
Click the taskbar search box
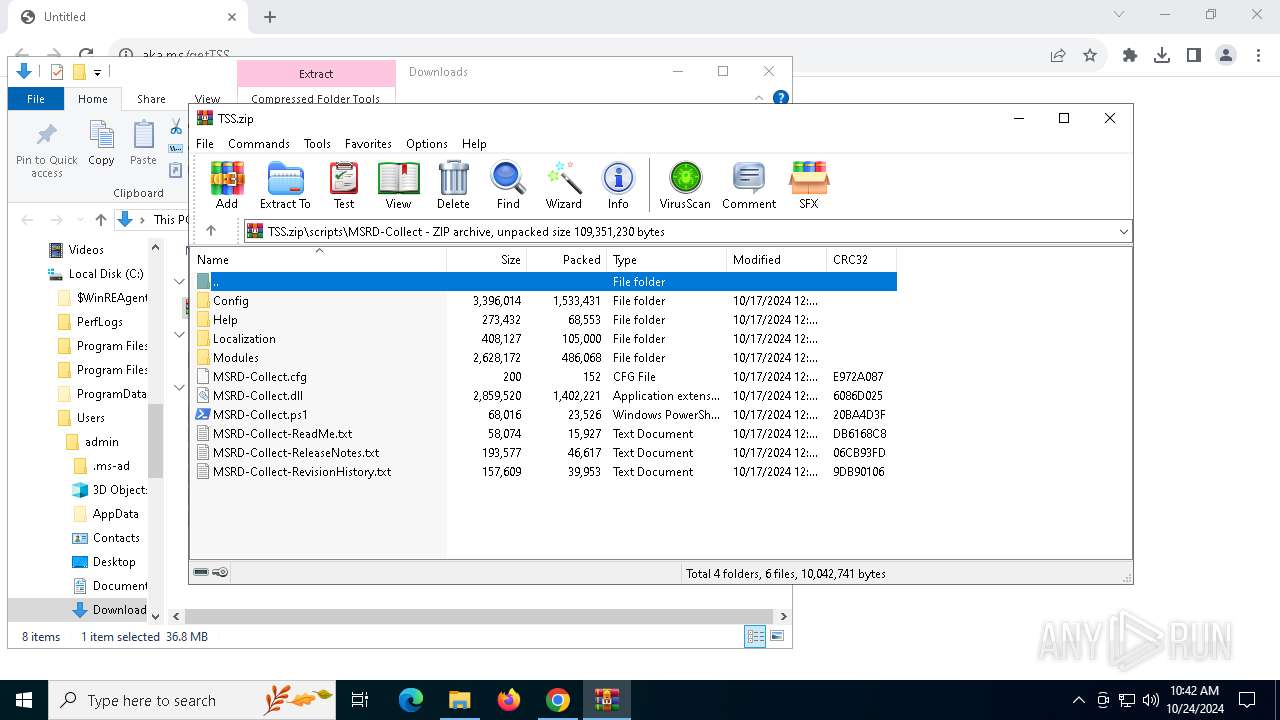192,700
